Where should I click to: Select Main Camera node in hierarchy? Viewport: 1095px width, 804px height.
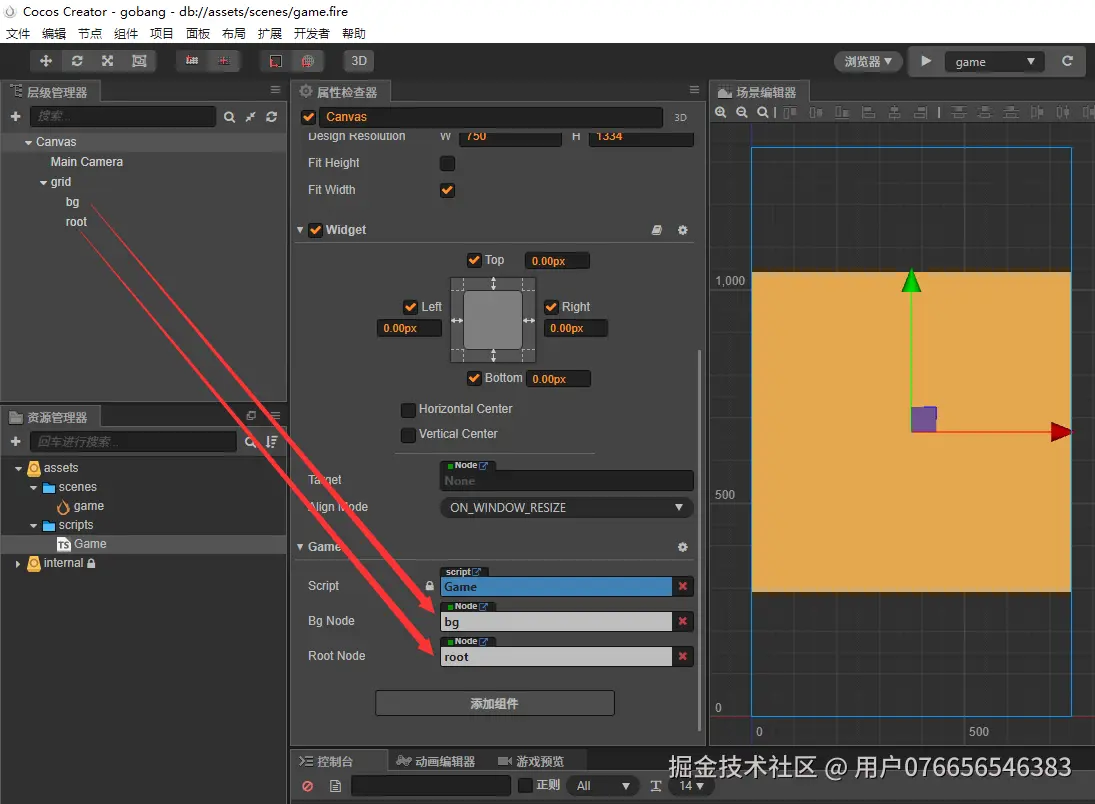[x=87, y=161]
